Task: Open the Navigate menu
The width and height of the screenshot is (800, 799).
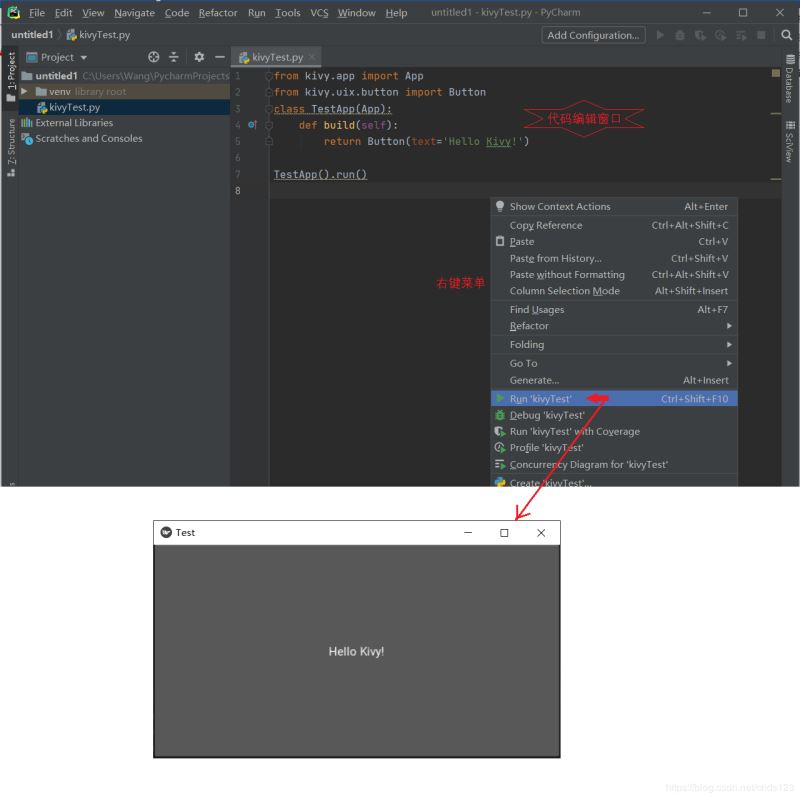Action: (134, 13)
